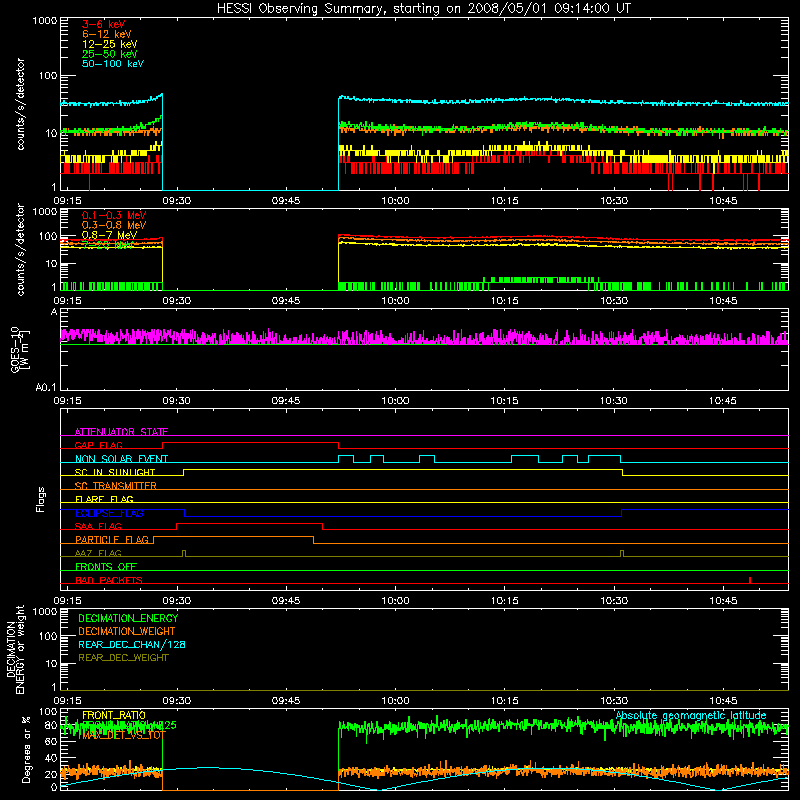Pick 10:45 time label under decimation panel
This screenshot has height=800, width=800.
tap(723, 701)
